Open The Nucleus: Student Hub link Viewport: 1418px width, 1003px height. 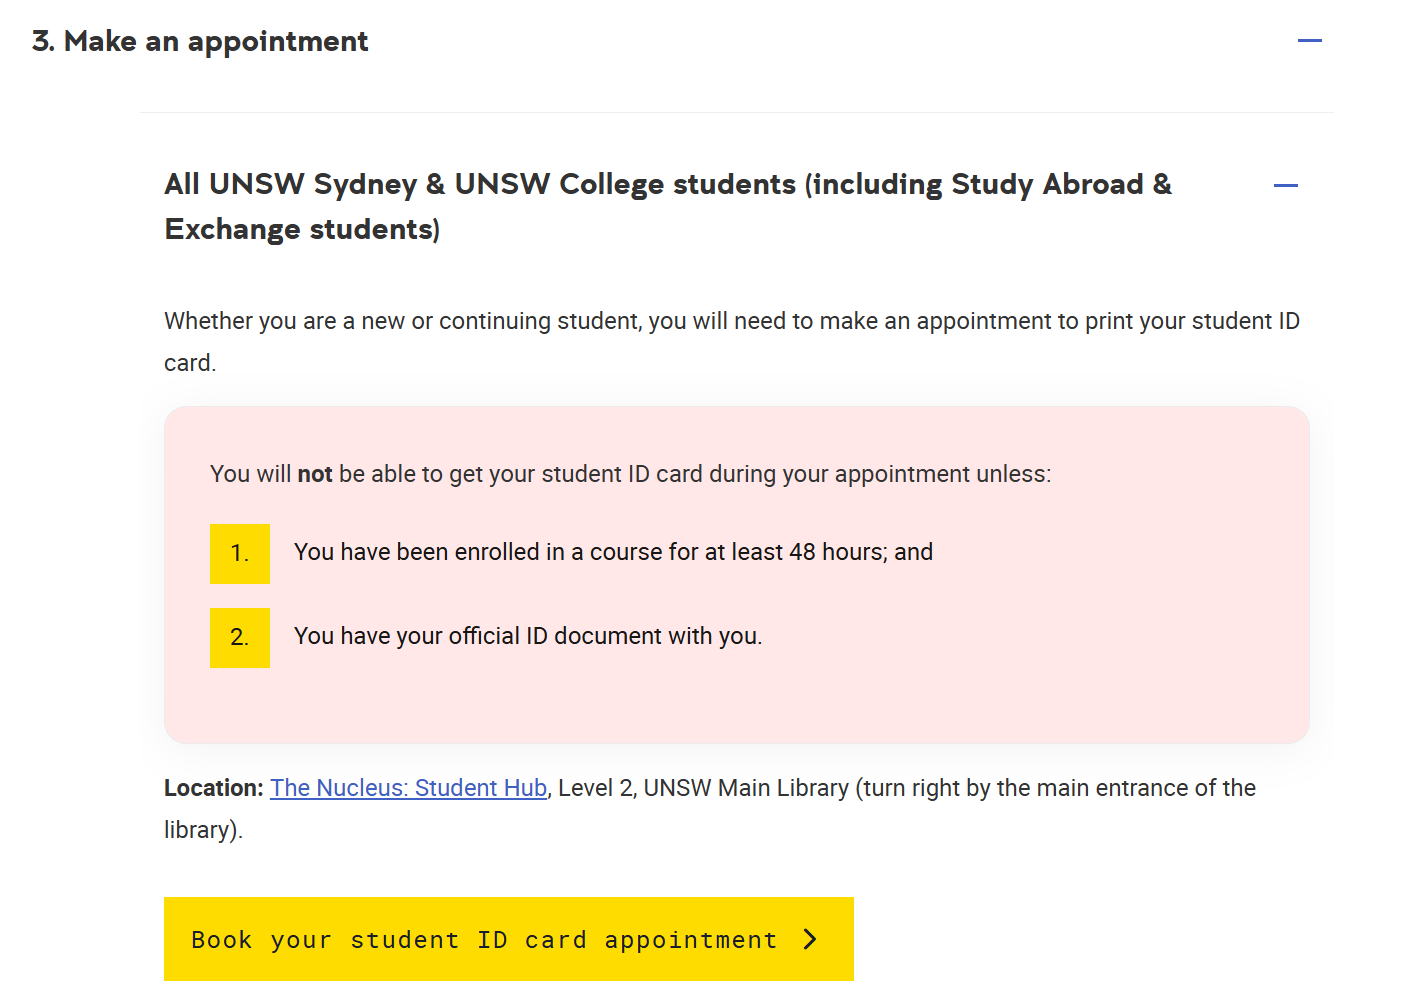point(408,788)
